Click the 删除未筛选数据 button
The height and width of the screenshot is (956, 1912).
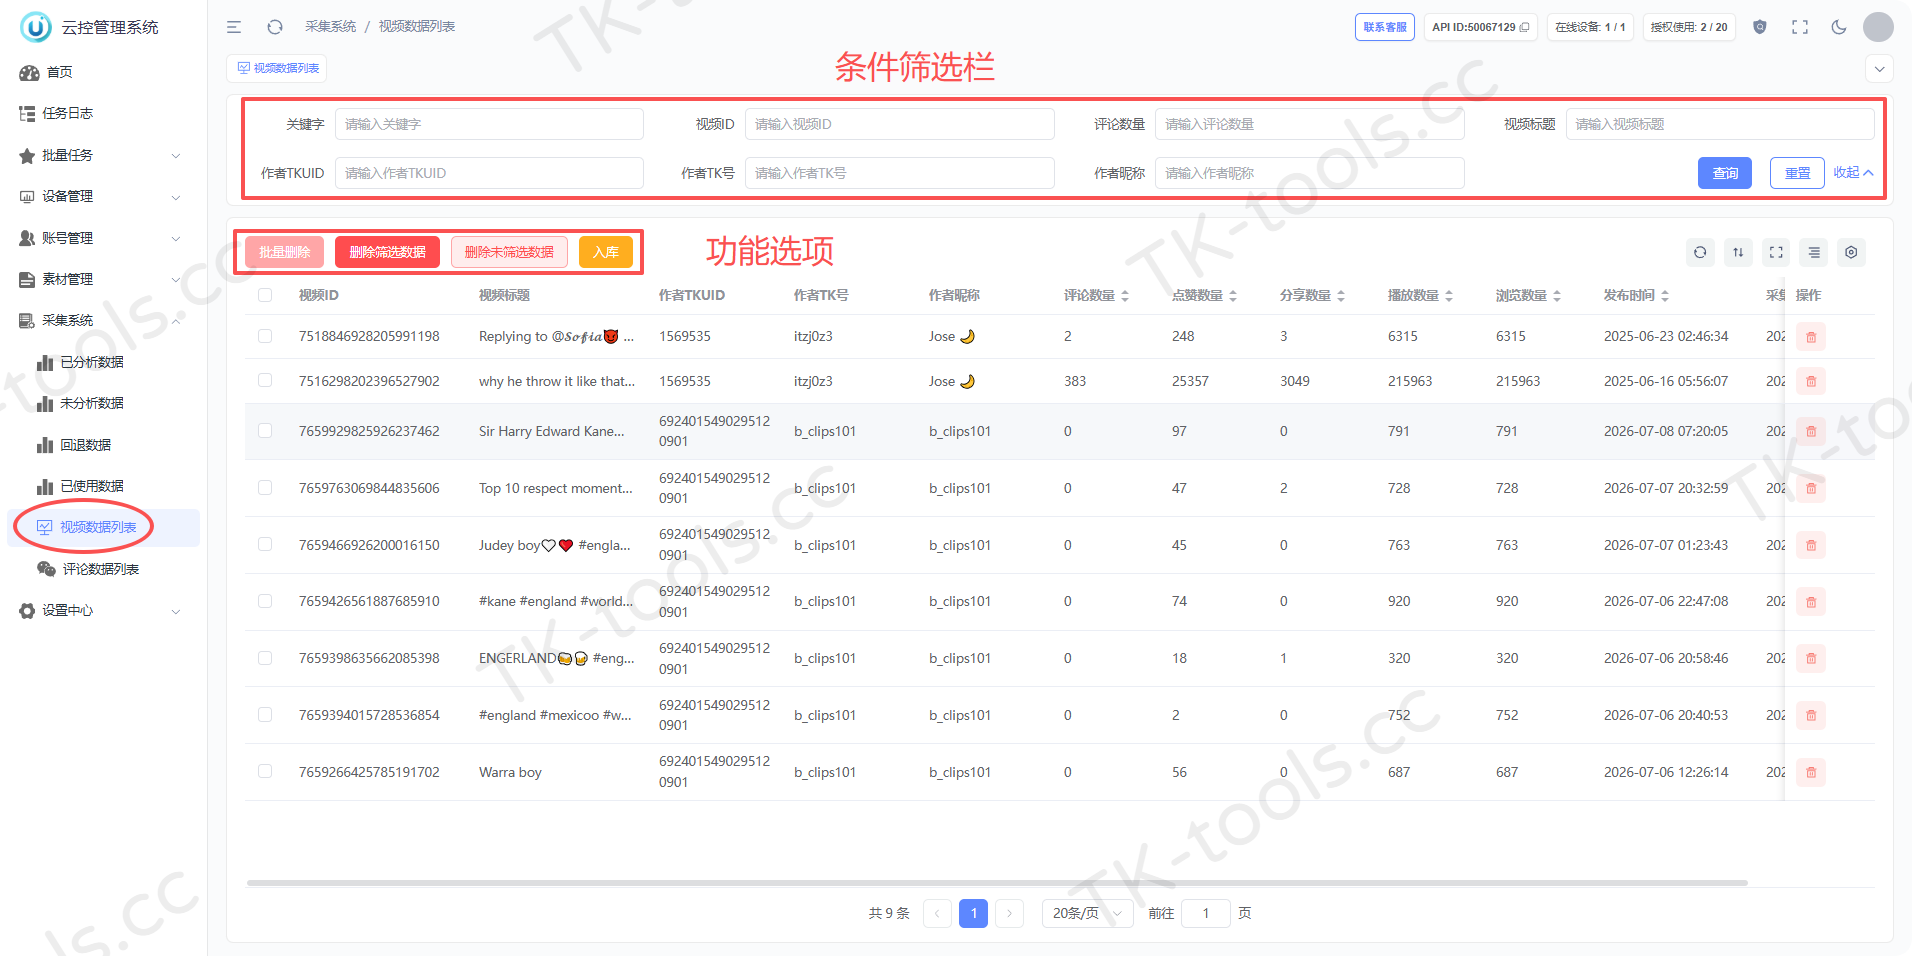509,252
